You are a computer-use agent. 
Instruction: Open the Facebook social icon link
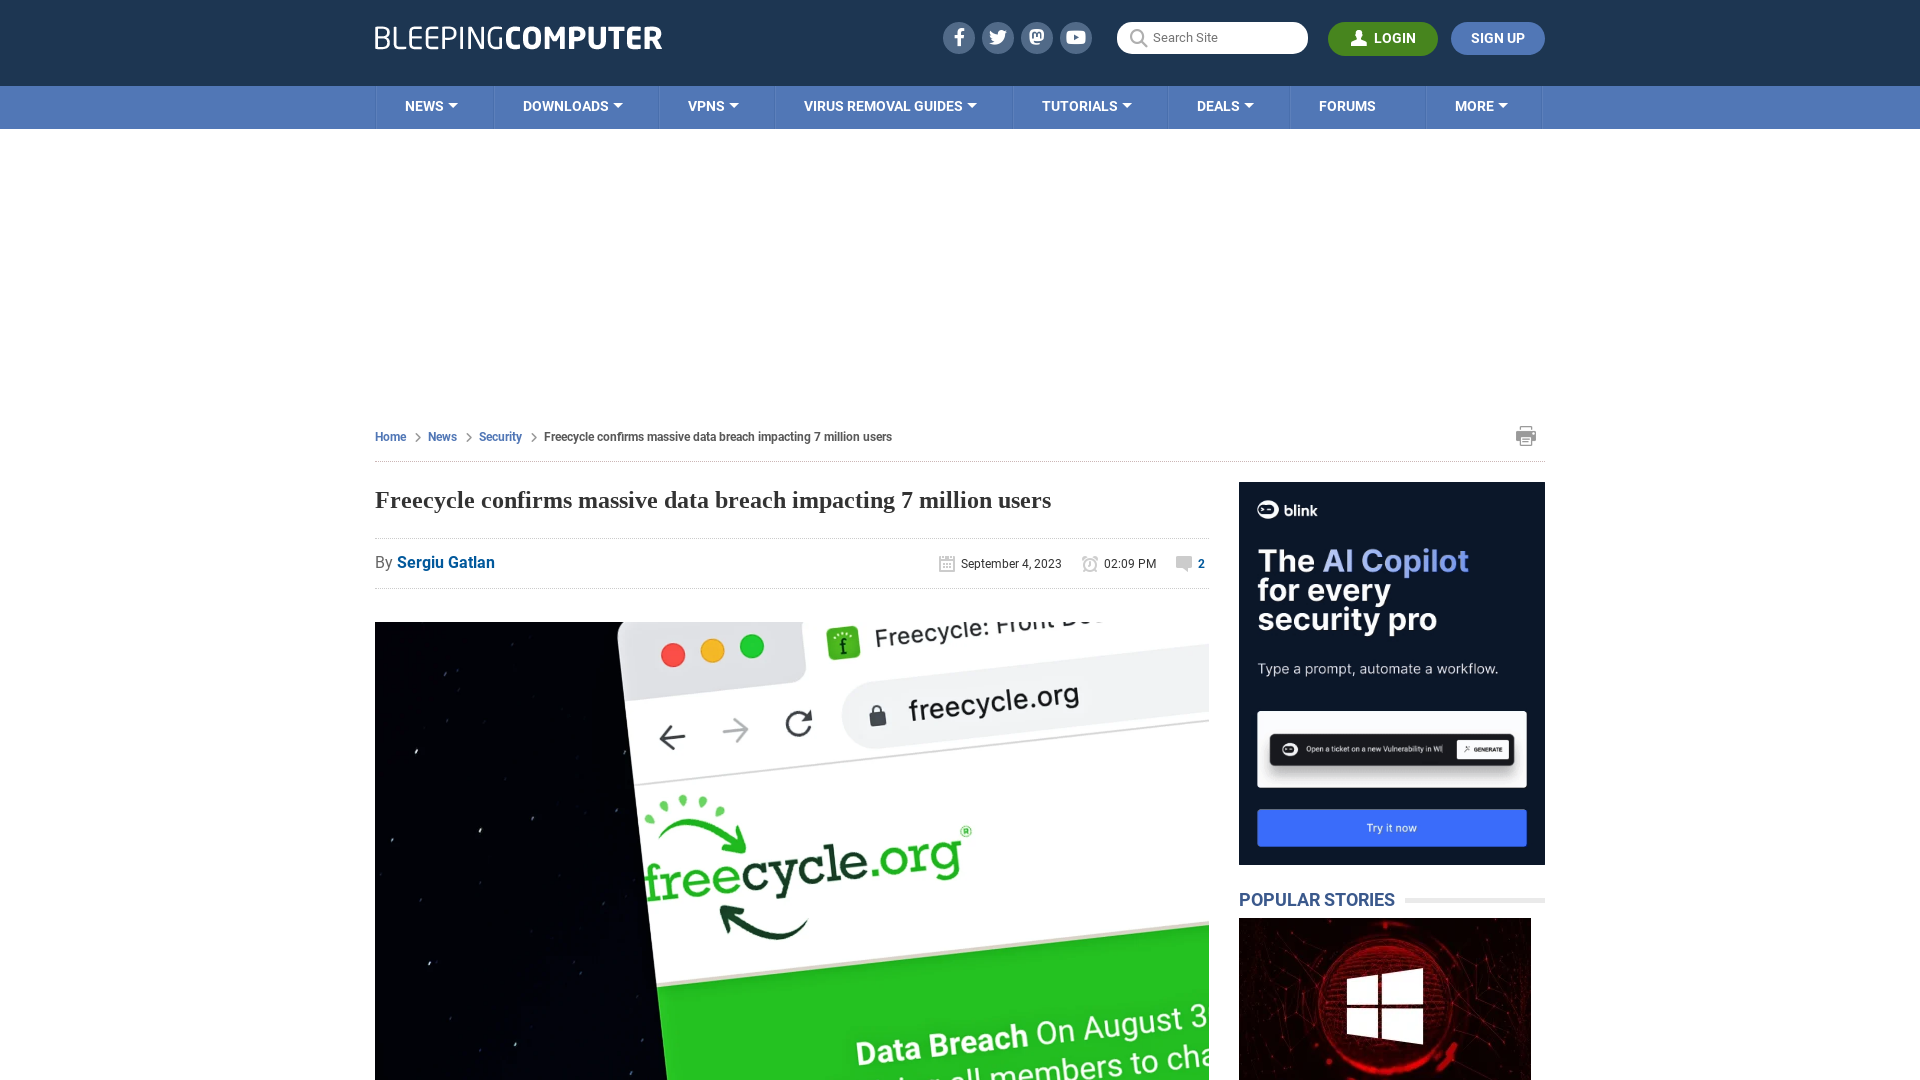click(x=959, y=37)
